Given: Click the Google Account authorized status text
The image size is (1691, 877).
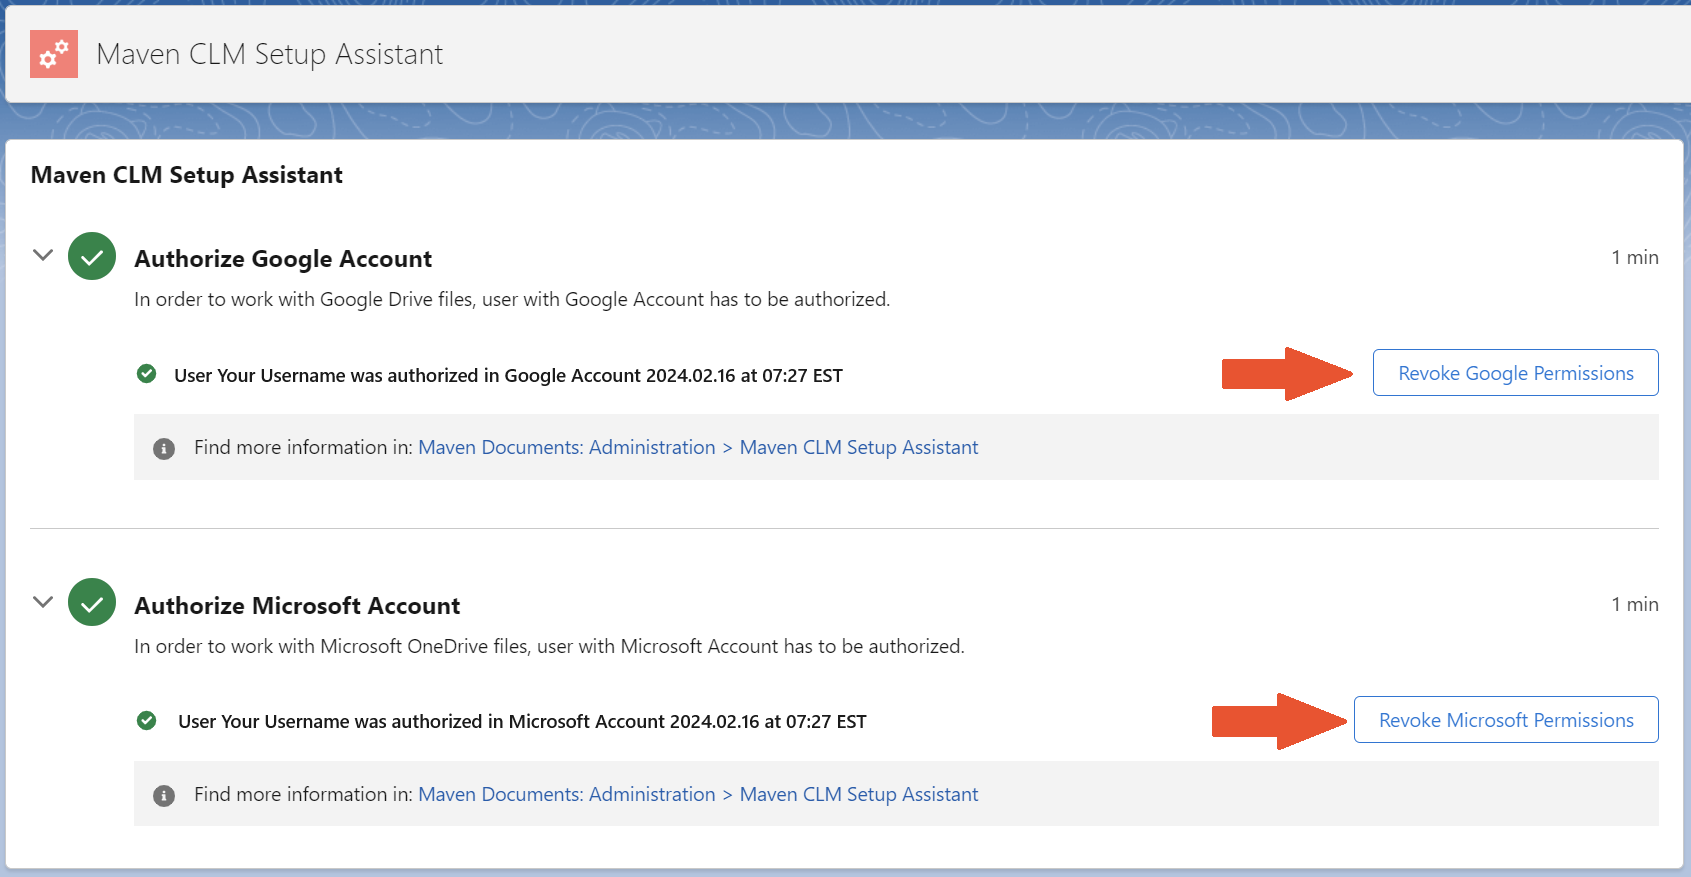Looking at the screenshot, I should click(508, 376).
